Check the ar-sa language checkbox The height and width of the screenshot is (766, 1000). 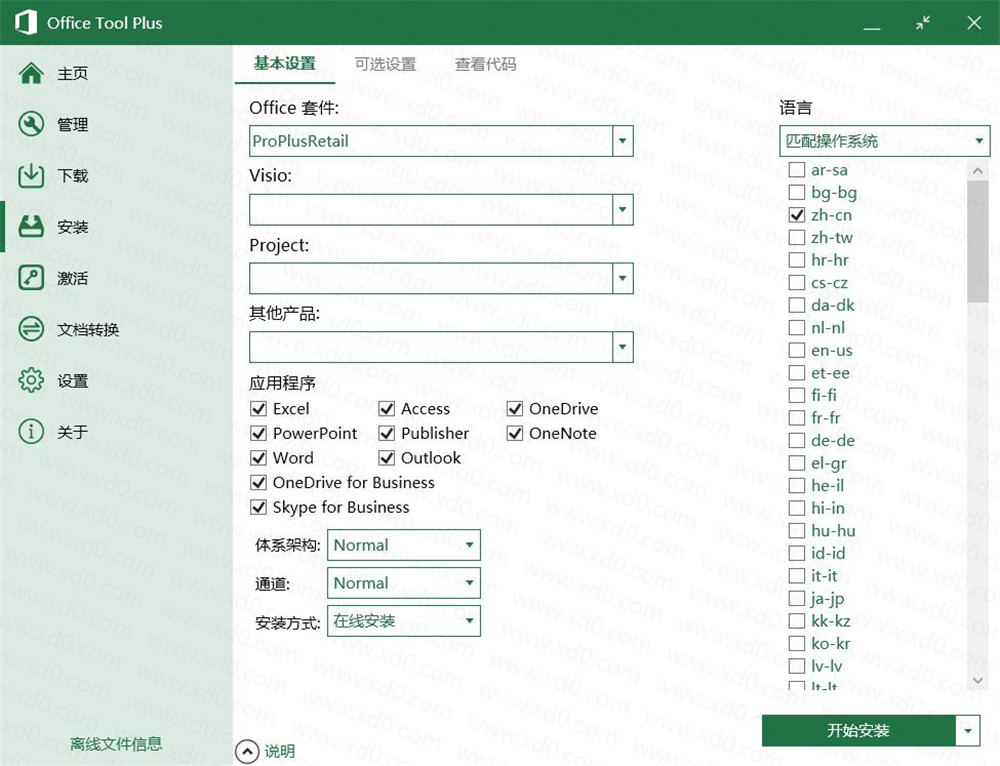coord(797,170)
